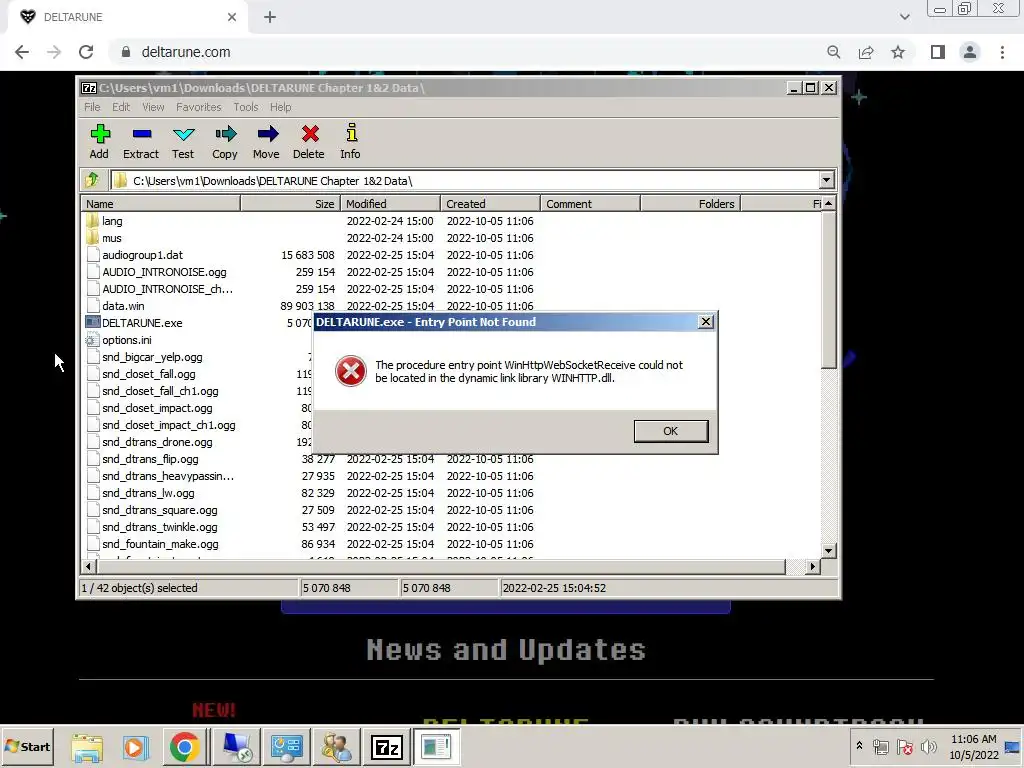This screenshot has height=768, width=1024.
Task: Click the 7-Zip folder path field
Action: tap(465, 180)
